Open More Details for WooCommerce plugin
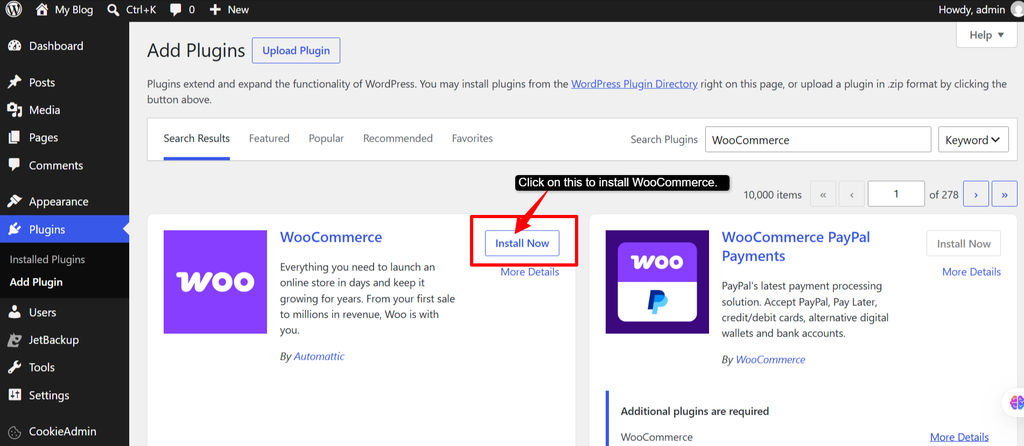The height and width of the screenshot is (446, 1024). point(530,272)
